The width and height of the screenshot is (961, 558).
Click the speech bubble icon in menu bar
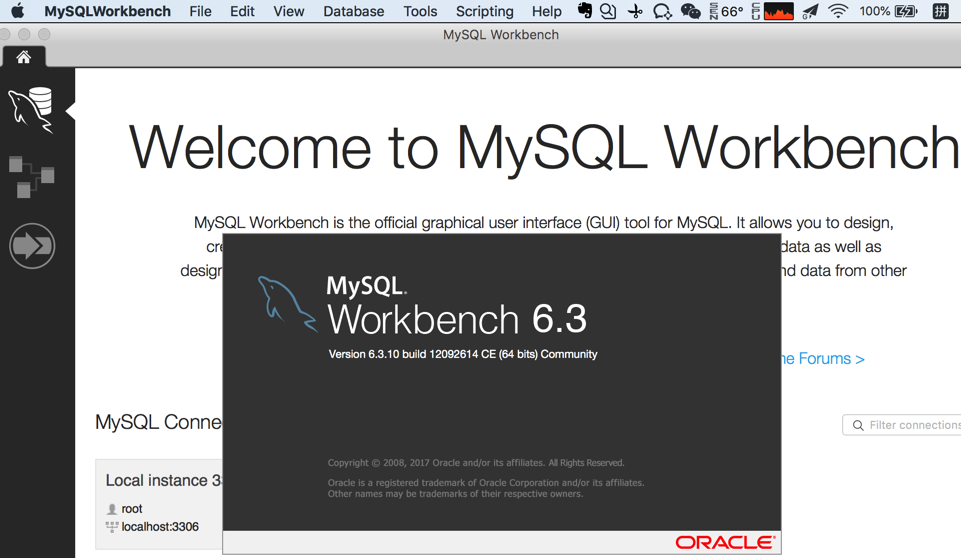point(663,11)
